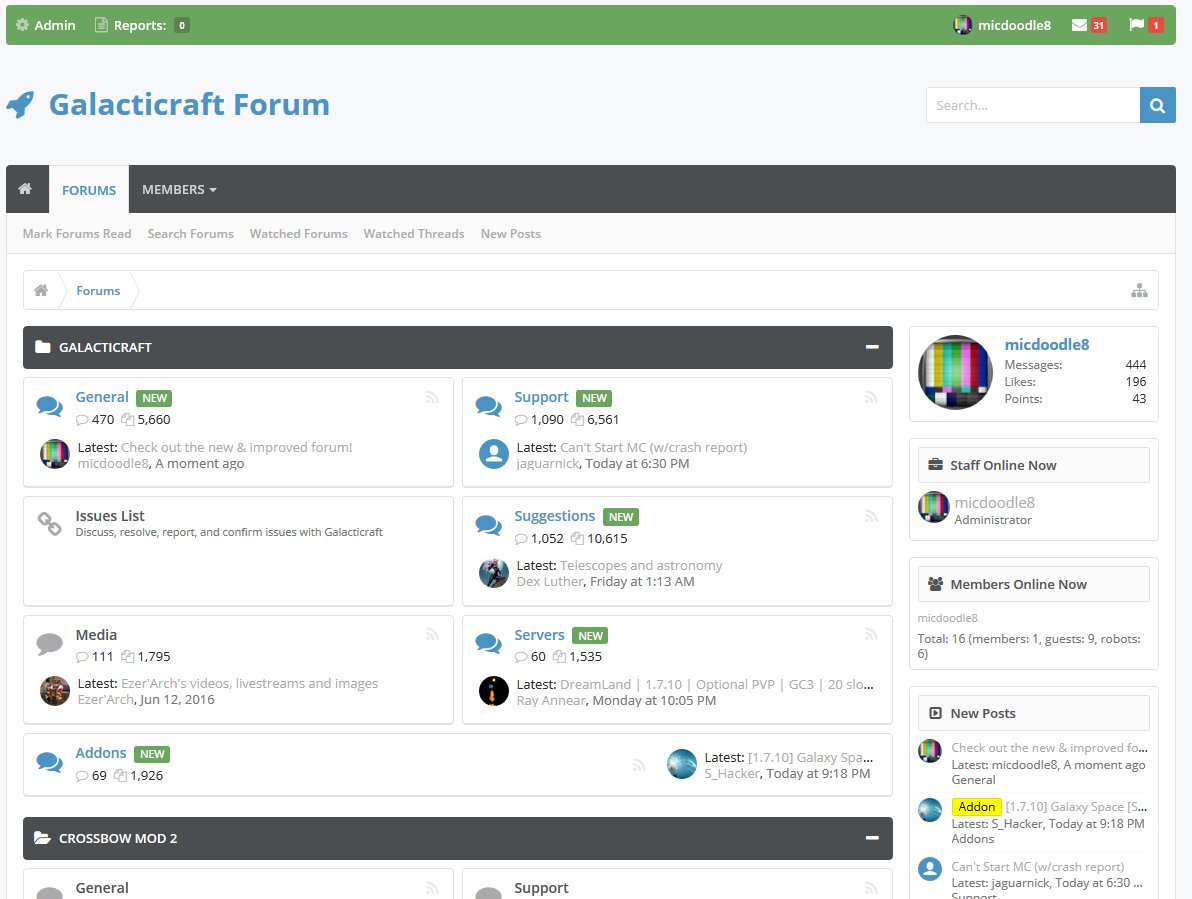The image size is (1192, 899).
Task: Open the inbox envelope icon with 31 badge
Action: coord(1089,25)
